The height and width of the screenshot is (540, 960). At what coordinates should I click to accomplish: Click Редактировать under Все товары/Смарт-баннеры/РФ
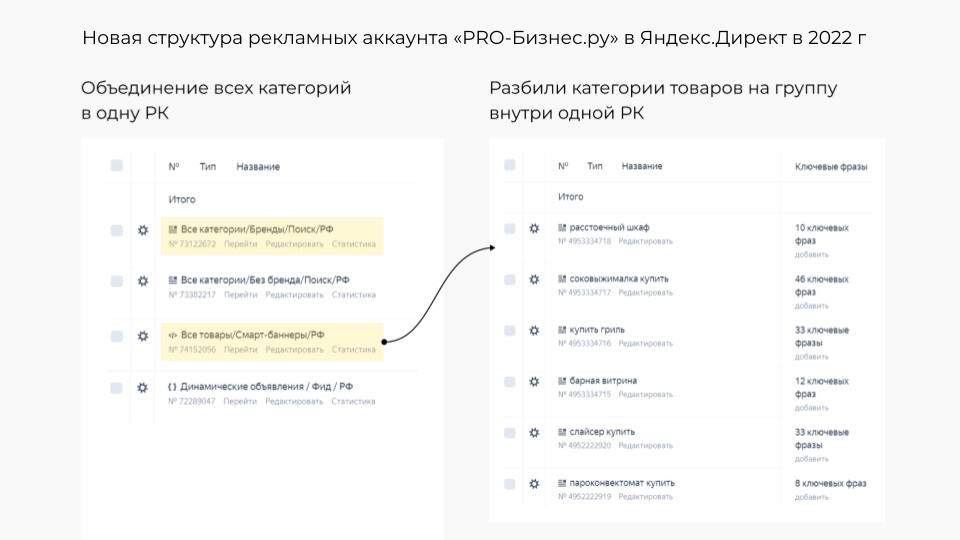(294, 350)
